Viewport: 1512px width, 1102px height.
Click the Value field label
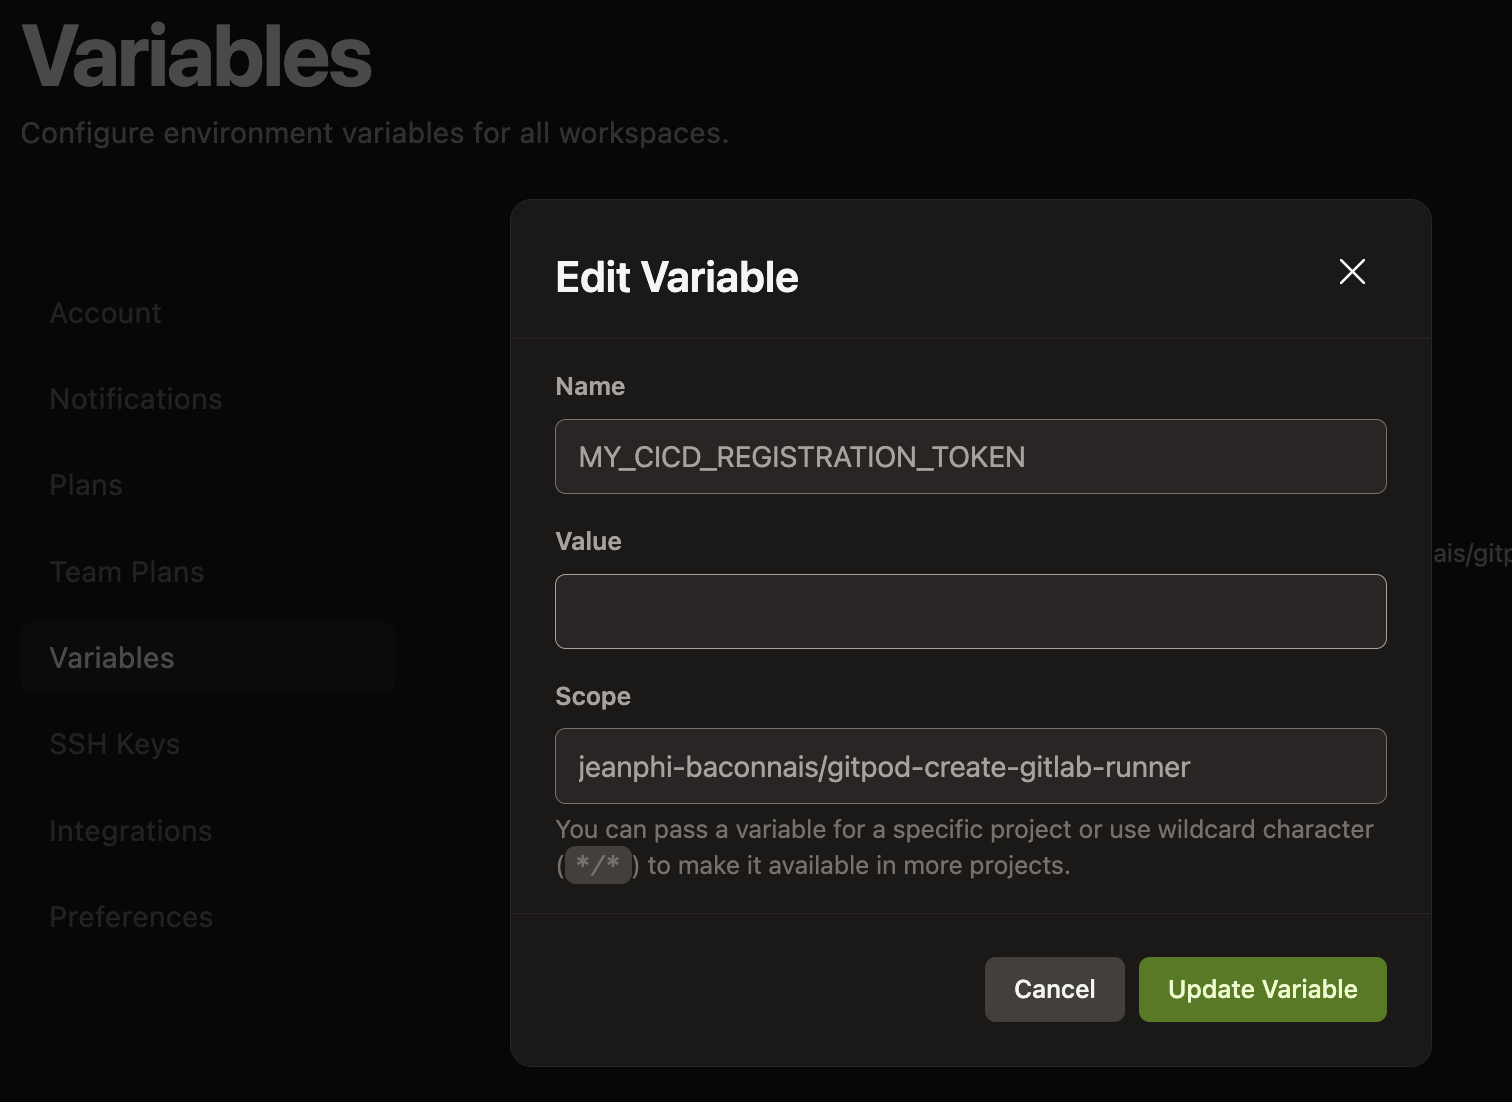(x=588, y=541)
